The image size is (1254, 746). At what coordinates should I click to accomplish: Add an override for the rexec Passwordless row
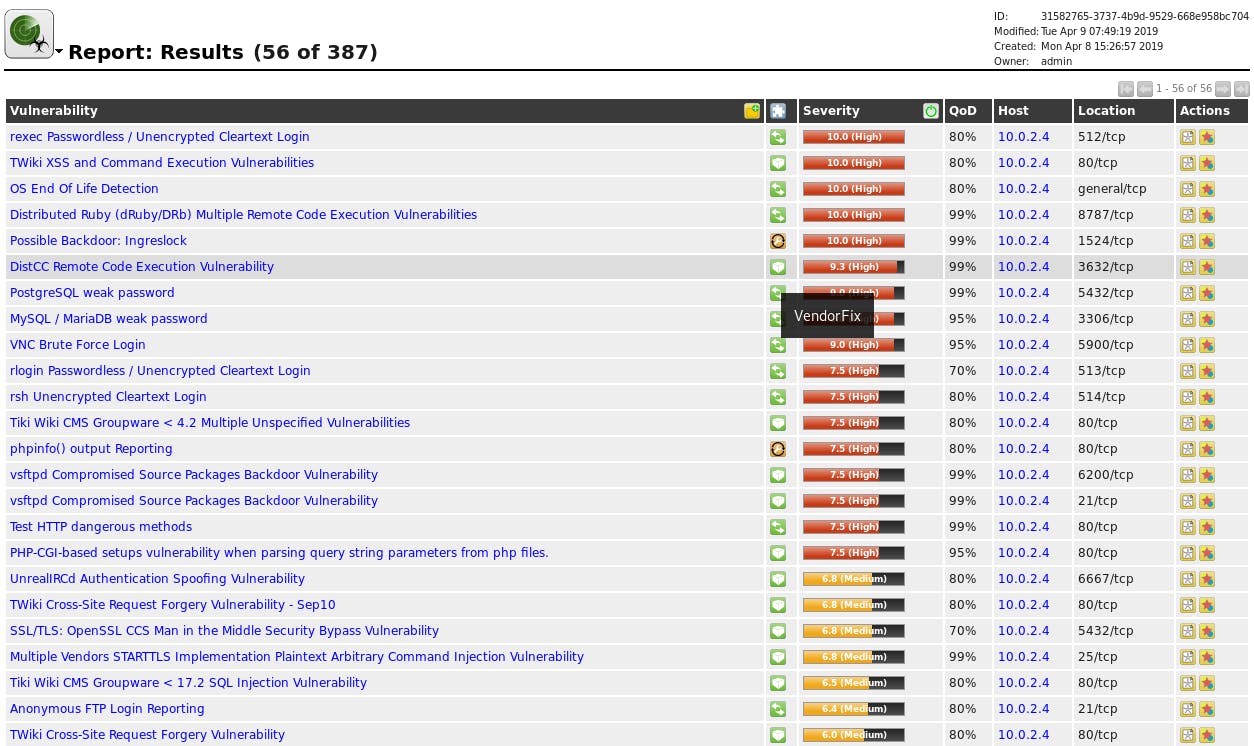coord(1207,137)
